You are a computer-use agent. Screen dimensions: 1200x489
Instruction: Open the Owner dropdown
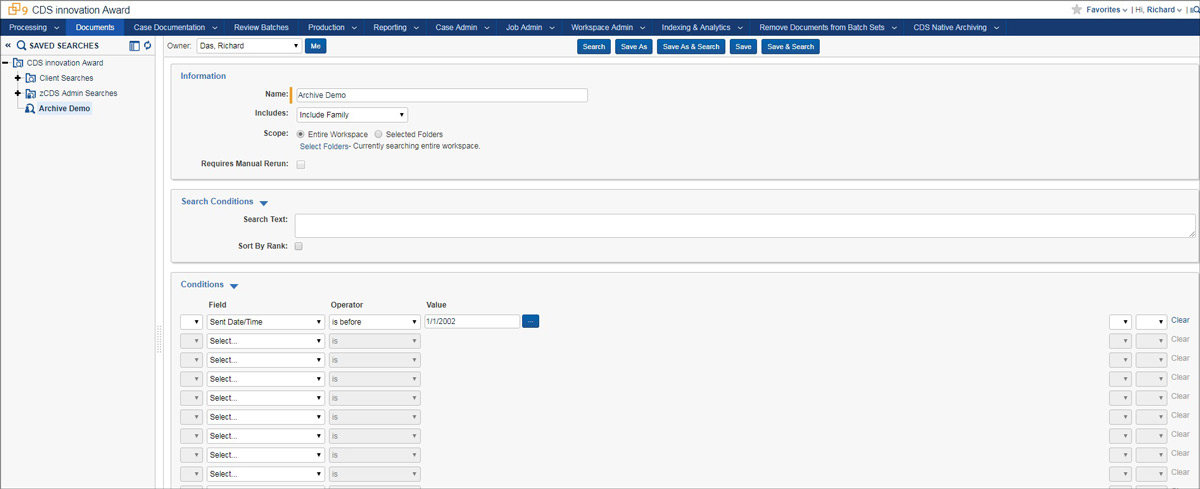tap(248, 46)
